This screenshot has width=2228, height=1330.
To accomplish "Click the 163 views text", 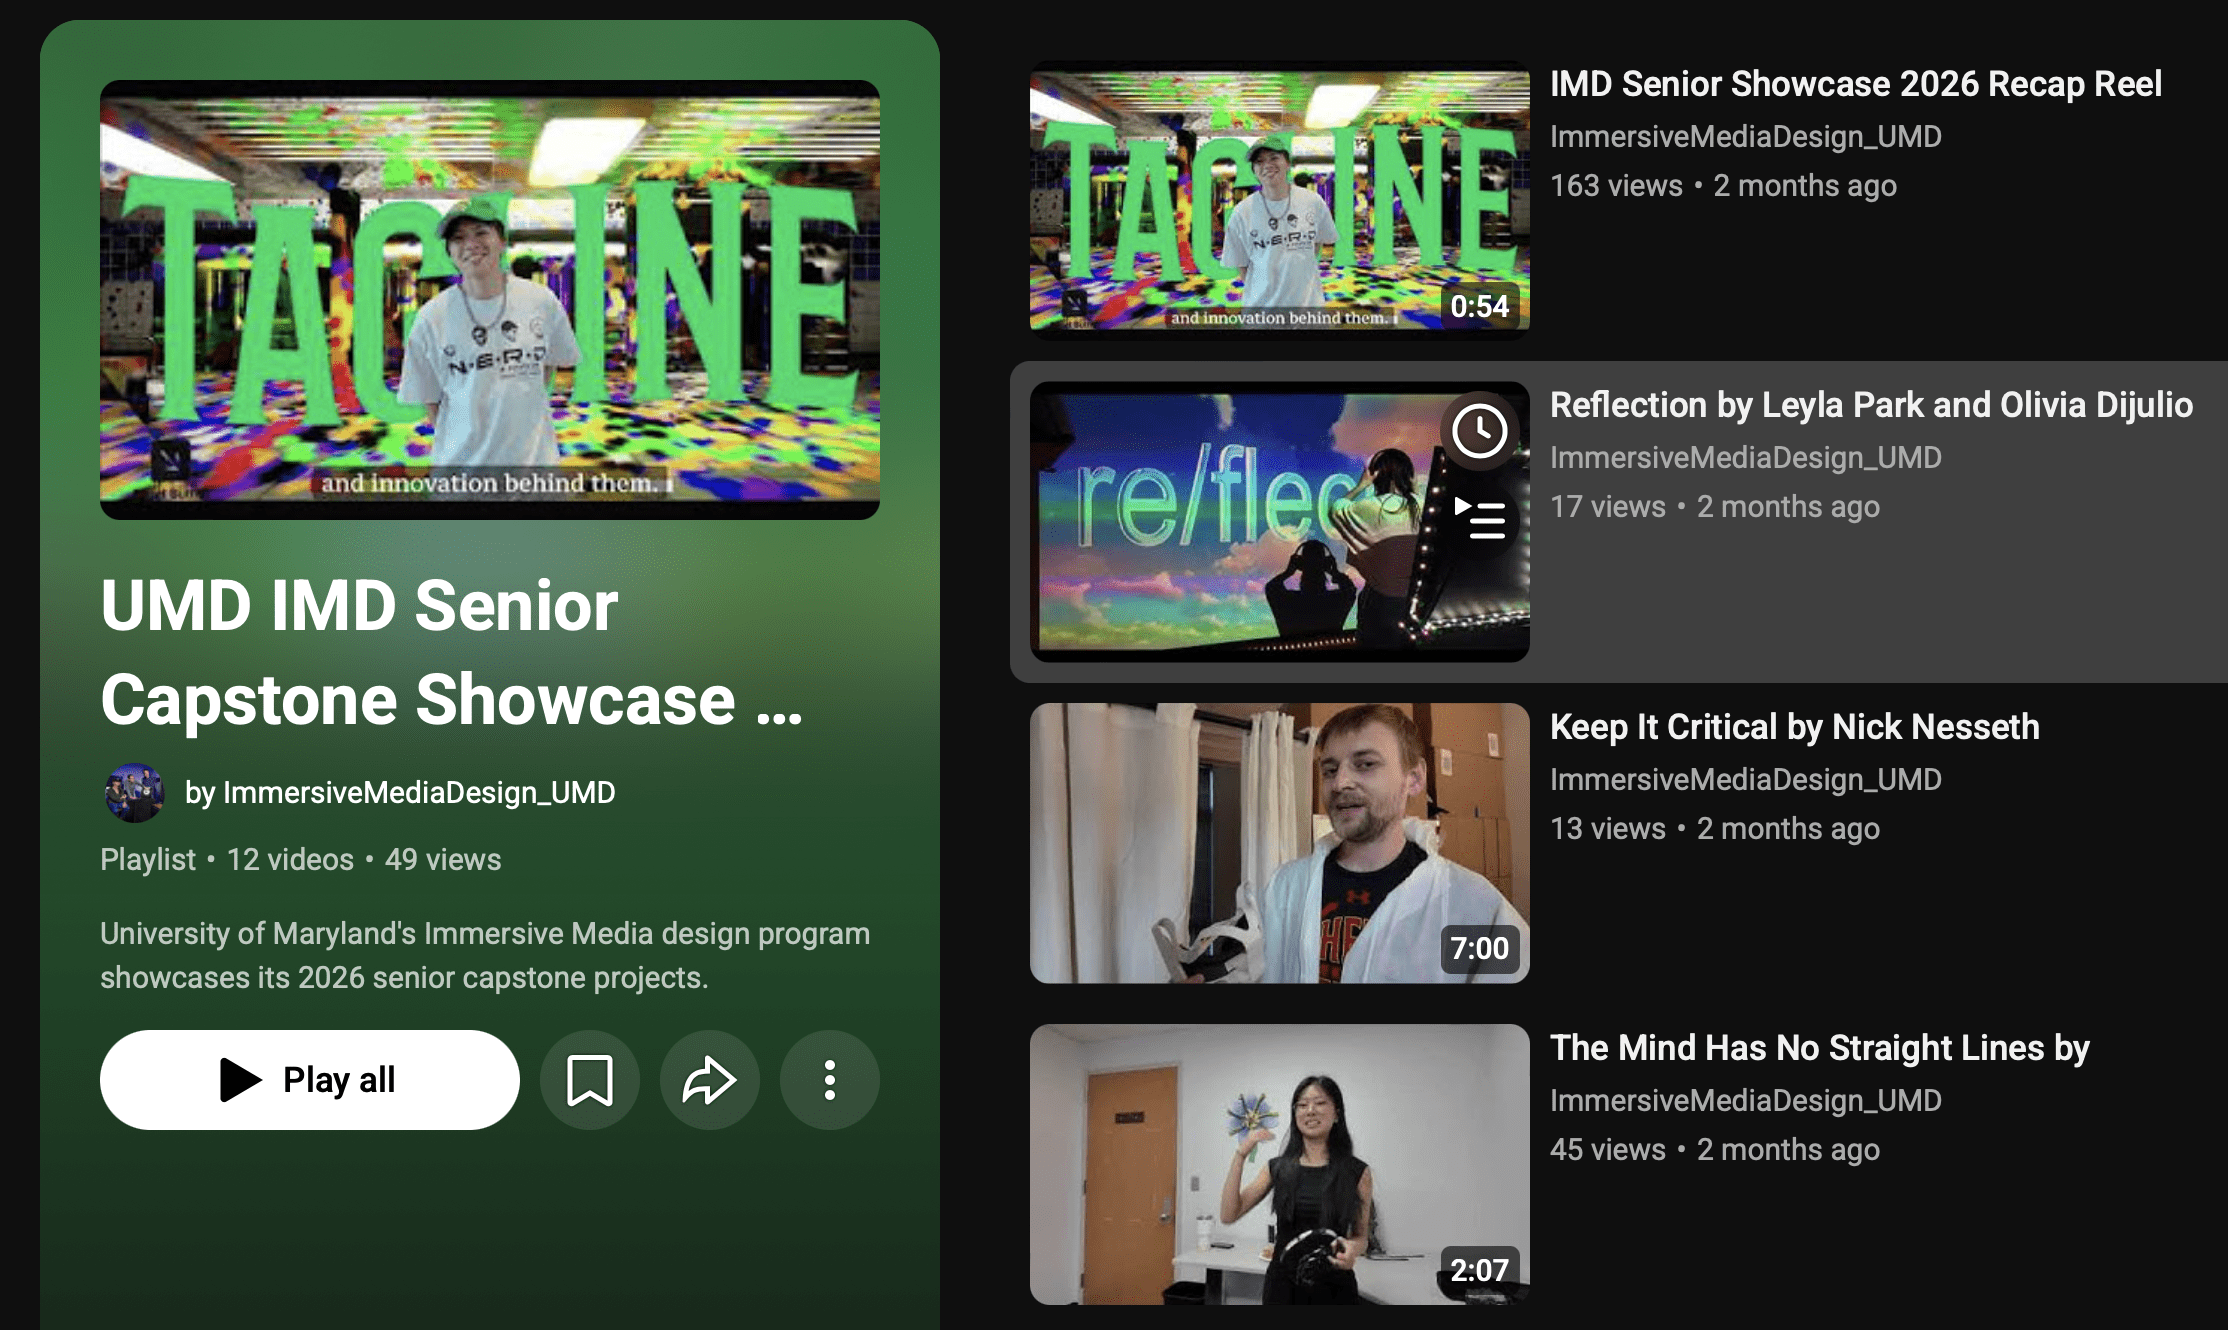I will (x=1616, y=186).
